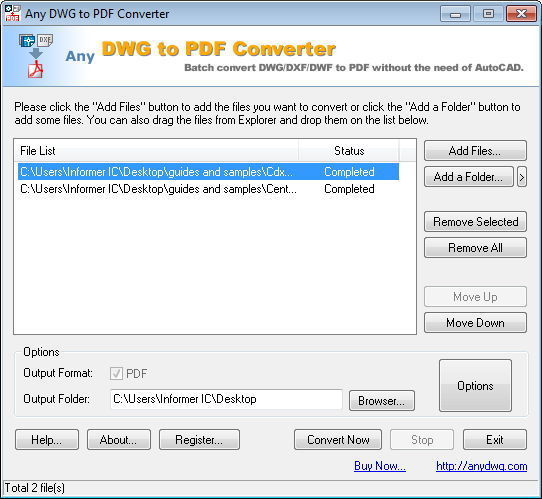Open the Help dialog

tap(47, 440)
